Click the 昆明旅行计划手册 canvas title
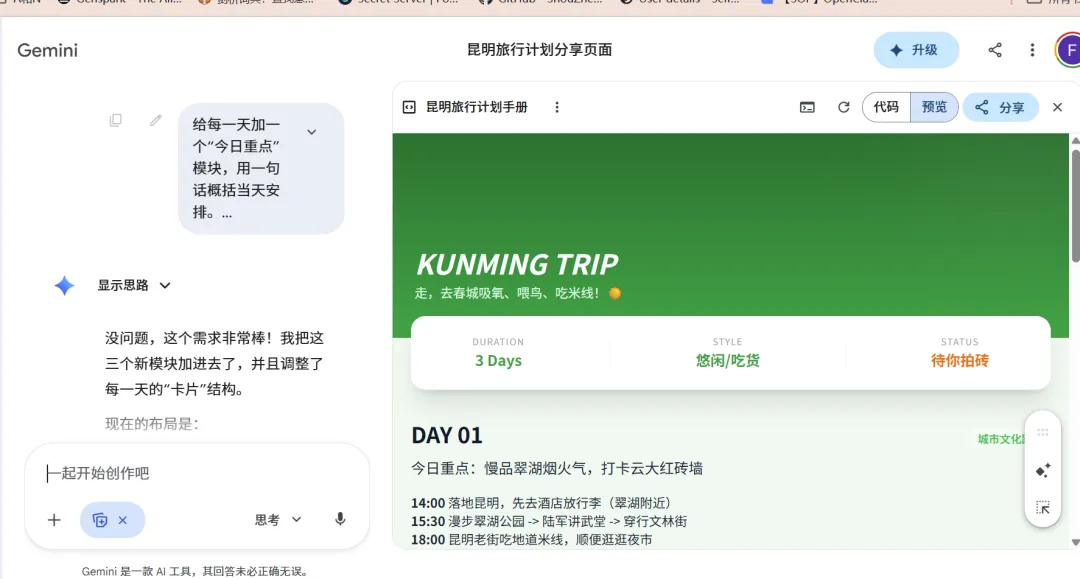 (x=477, y=107)
